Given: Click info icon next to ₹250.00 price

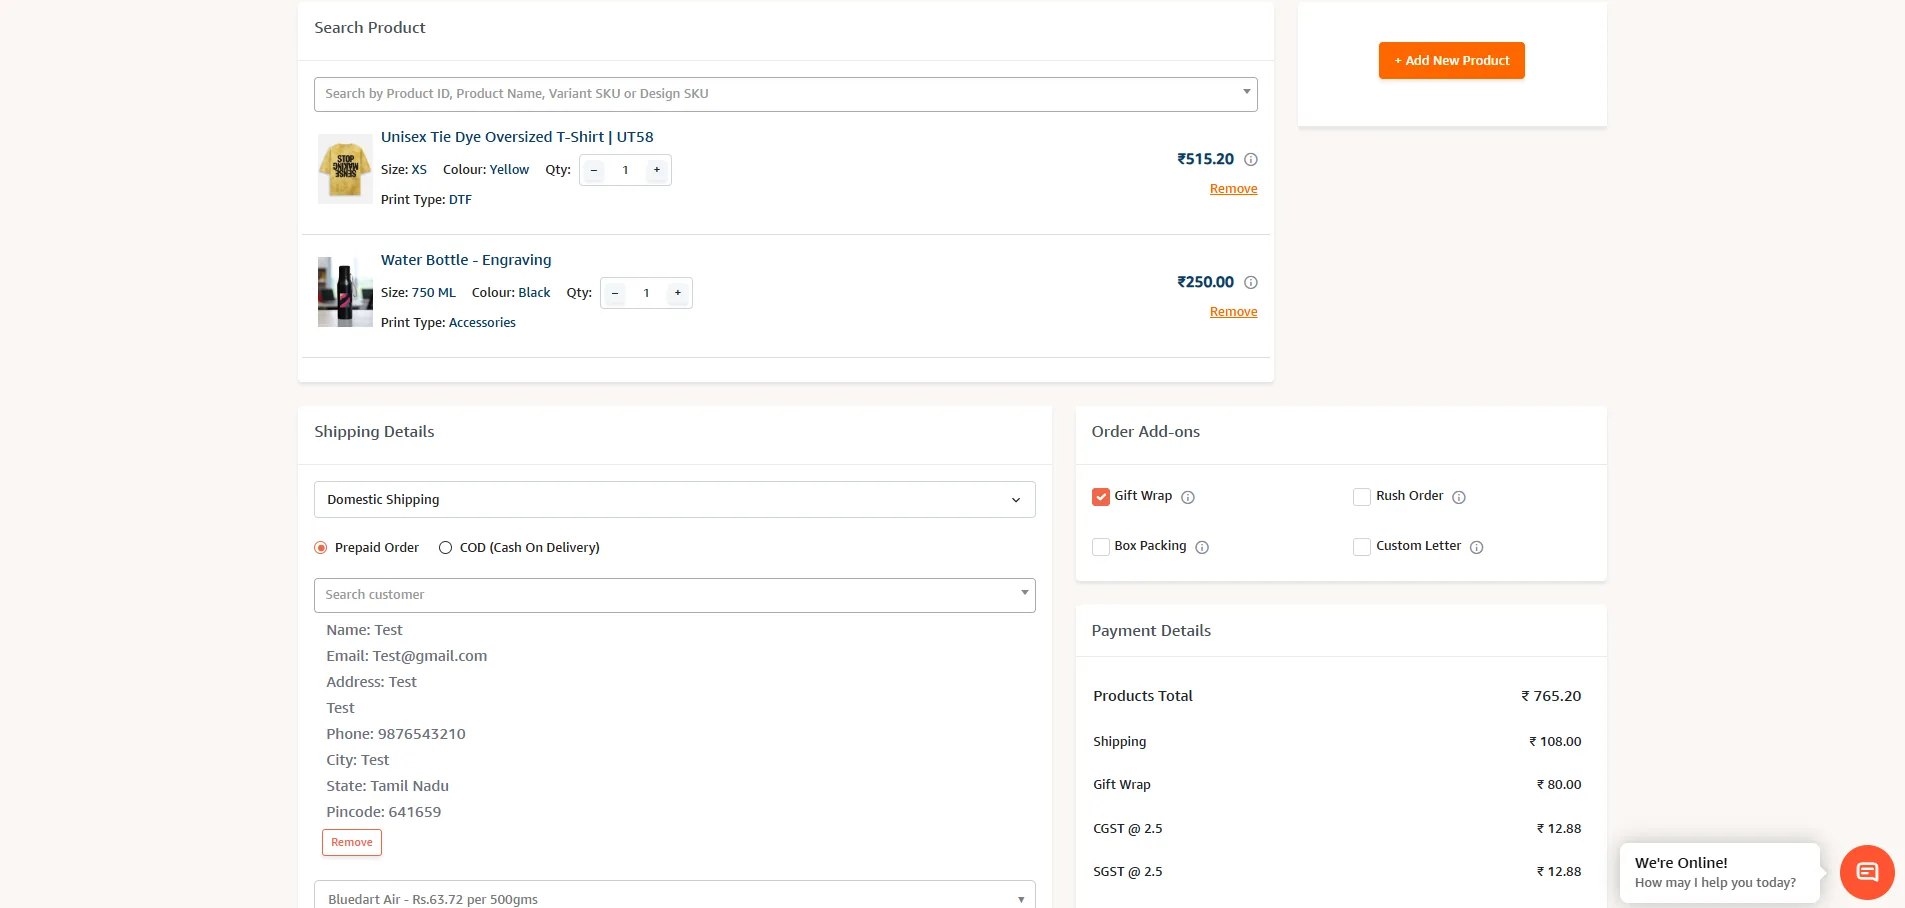Looking at the screenshot, I should click(x=1250, y=282).
